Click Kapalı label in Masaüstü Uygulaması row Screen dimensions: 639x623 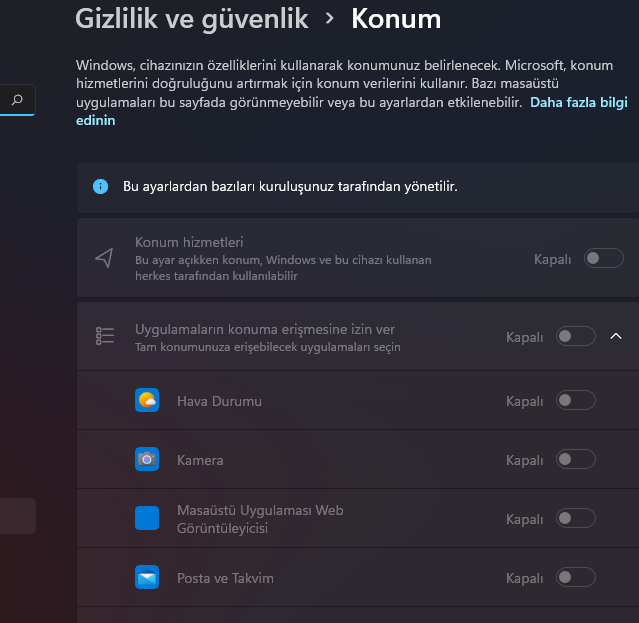tap(524, 520)
